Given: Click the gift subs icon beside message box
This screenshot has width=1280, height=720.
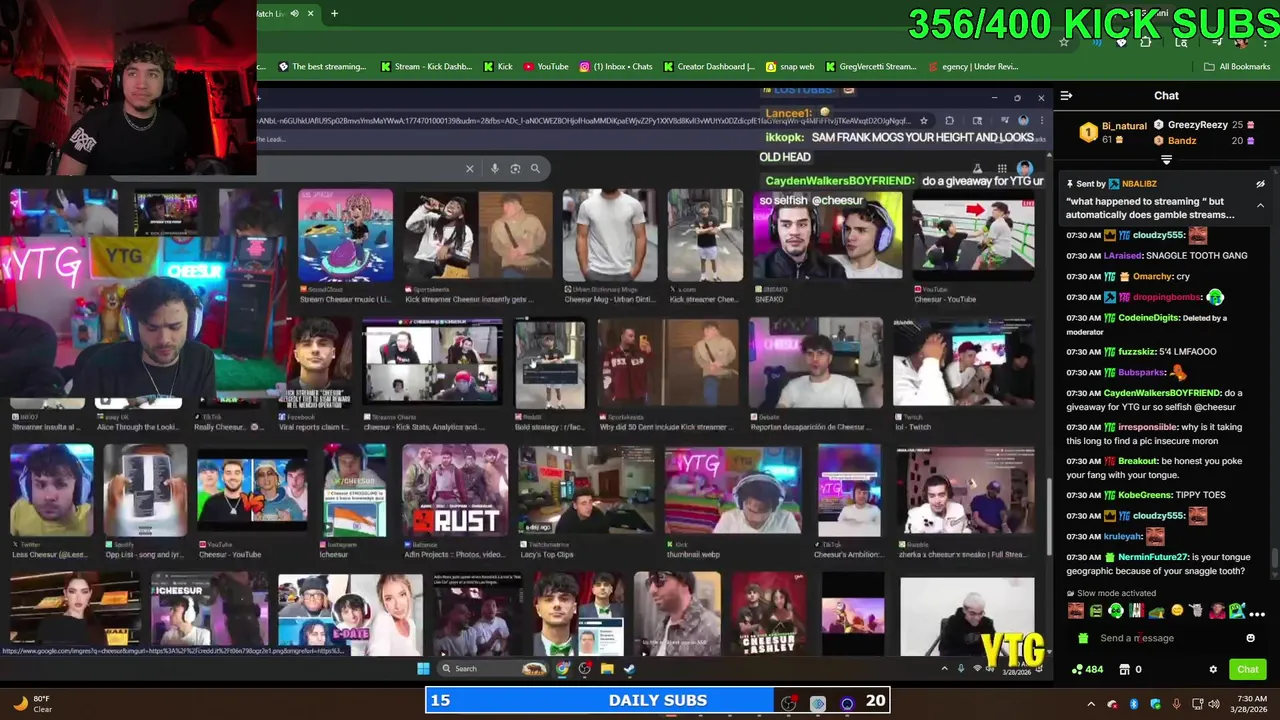Looking at the screenshot, I should click(1083, 638).
